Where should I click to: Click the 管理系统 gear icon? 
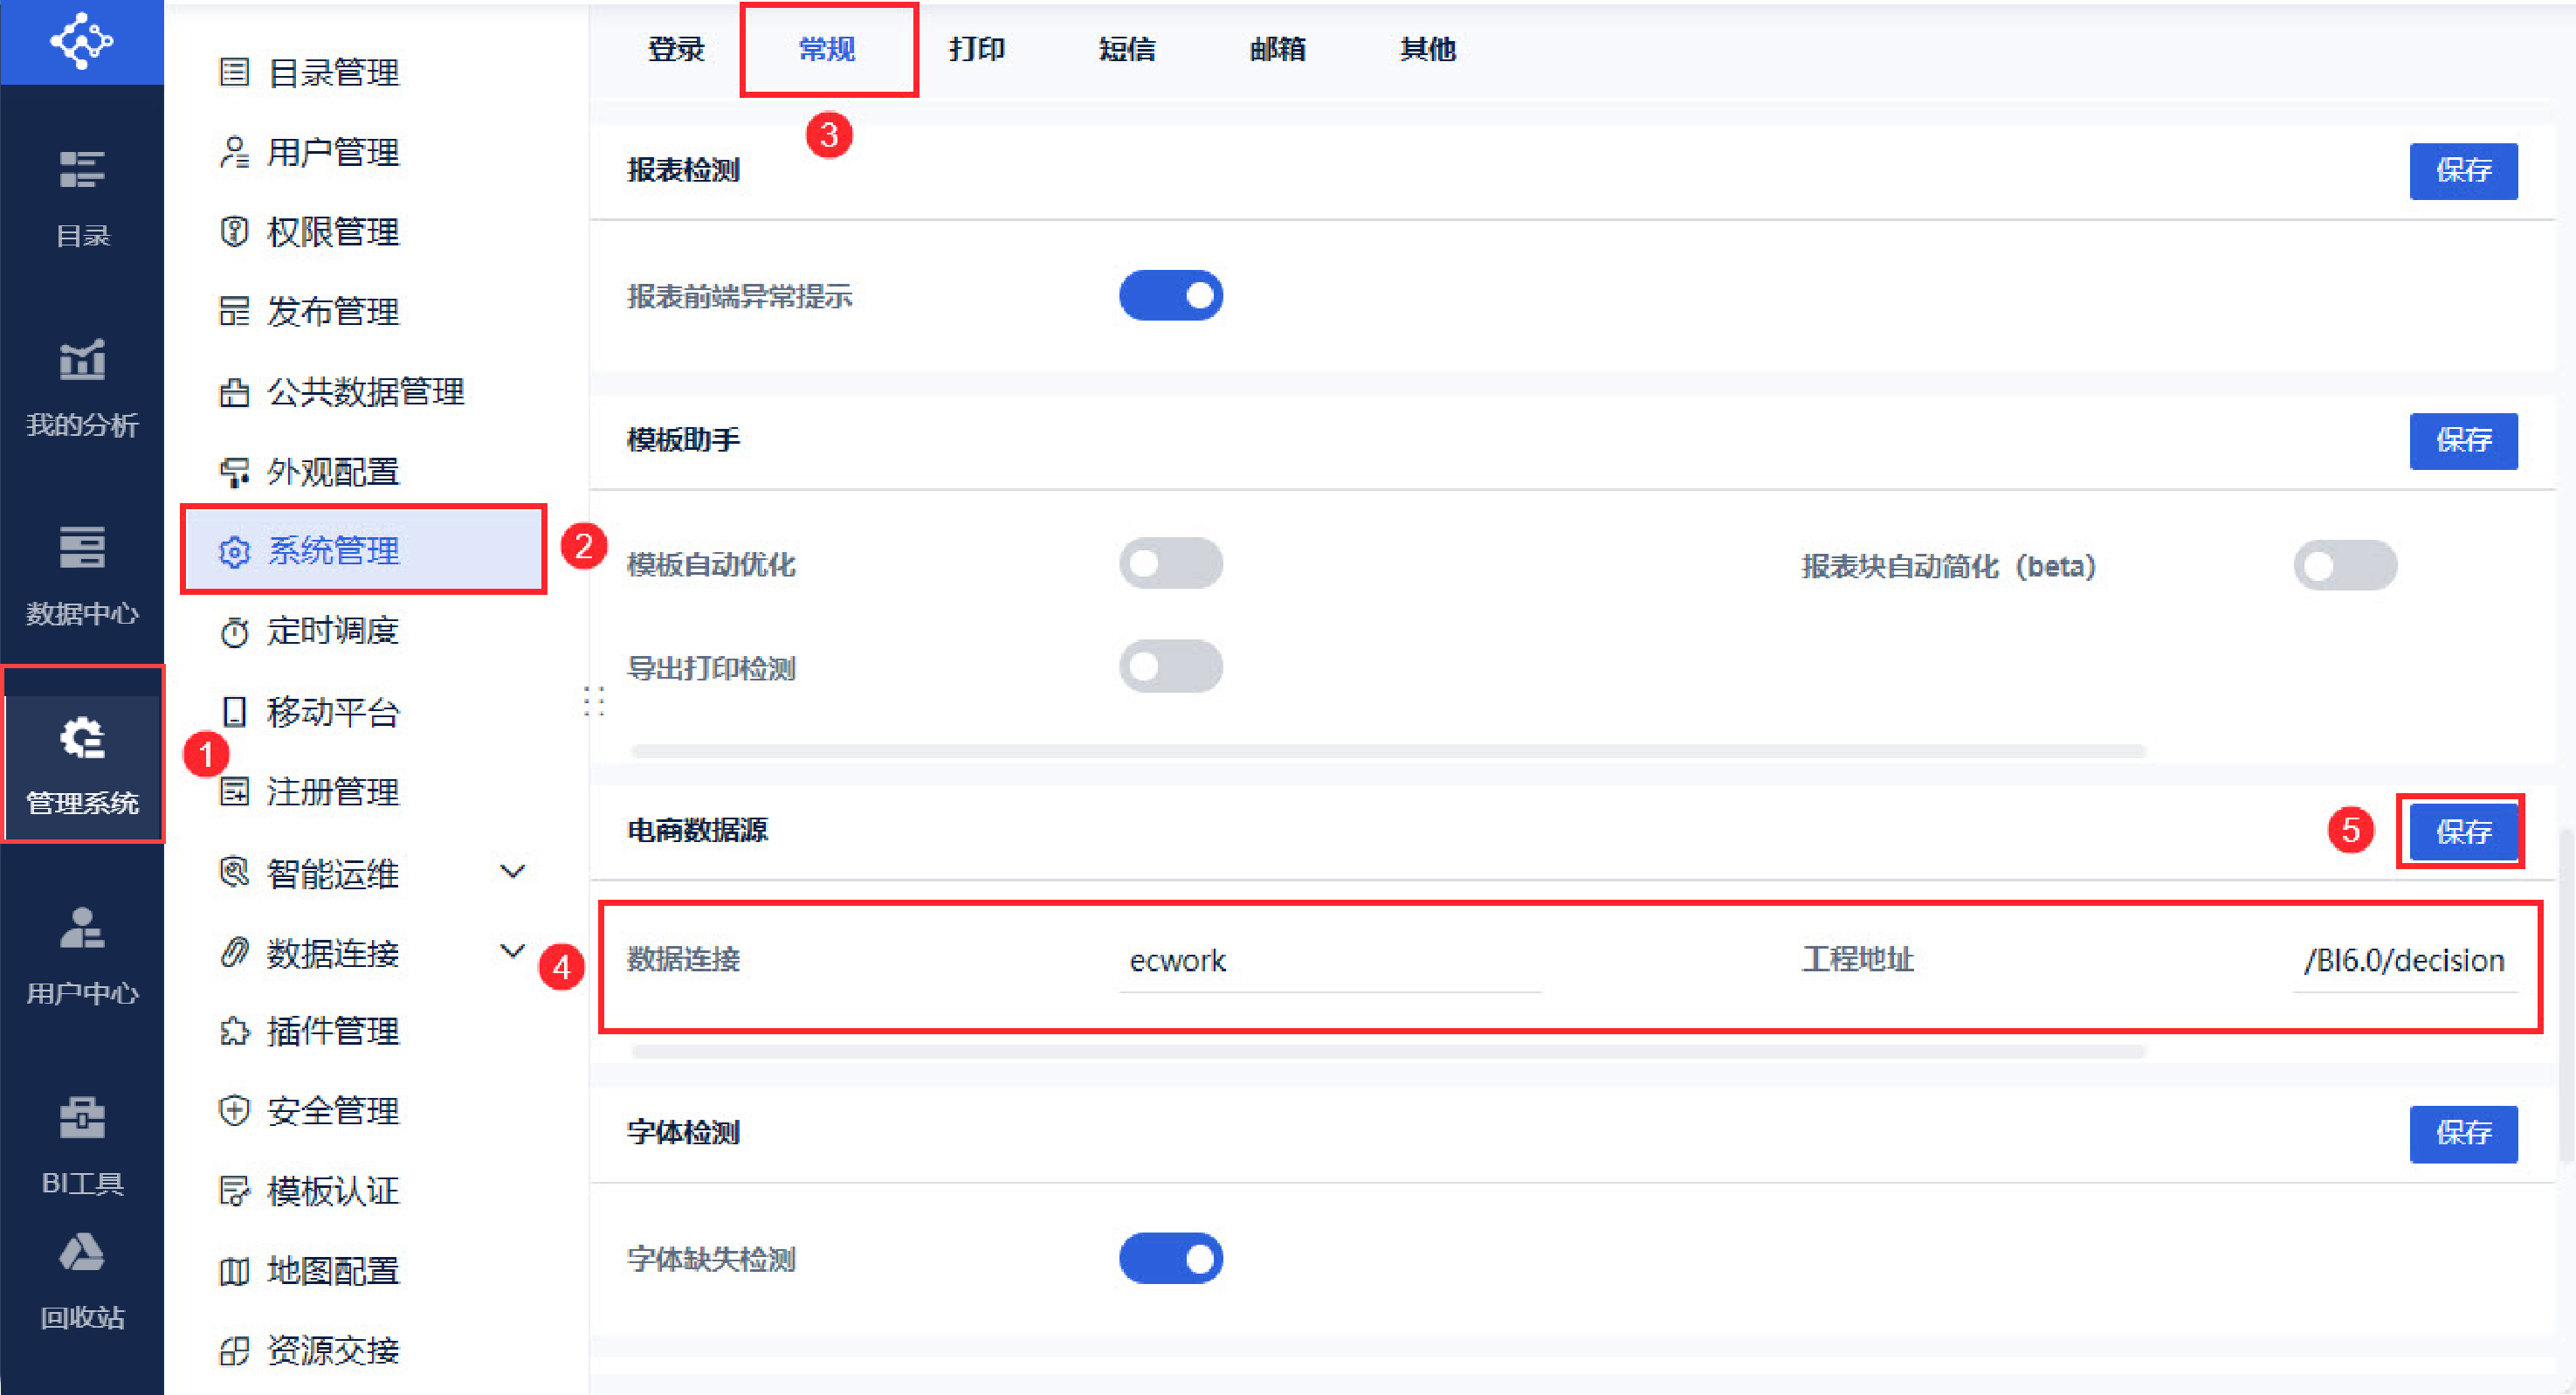(82, 740)
